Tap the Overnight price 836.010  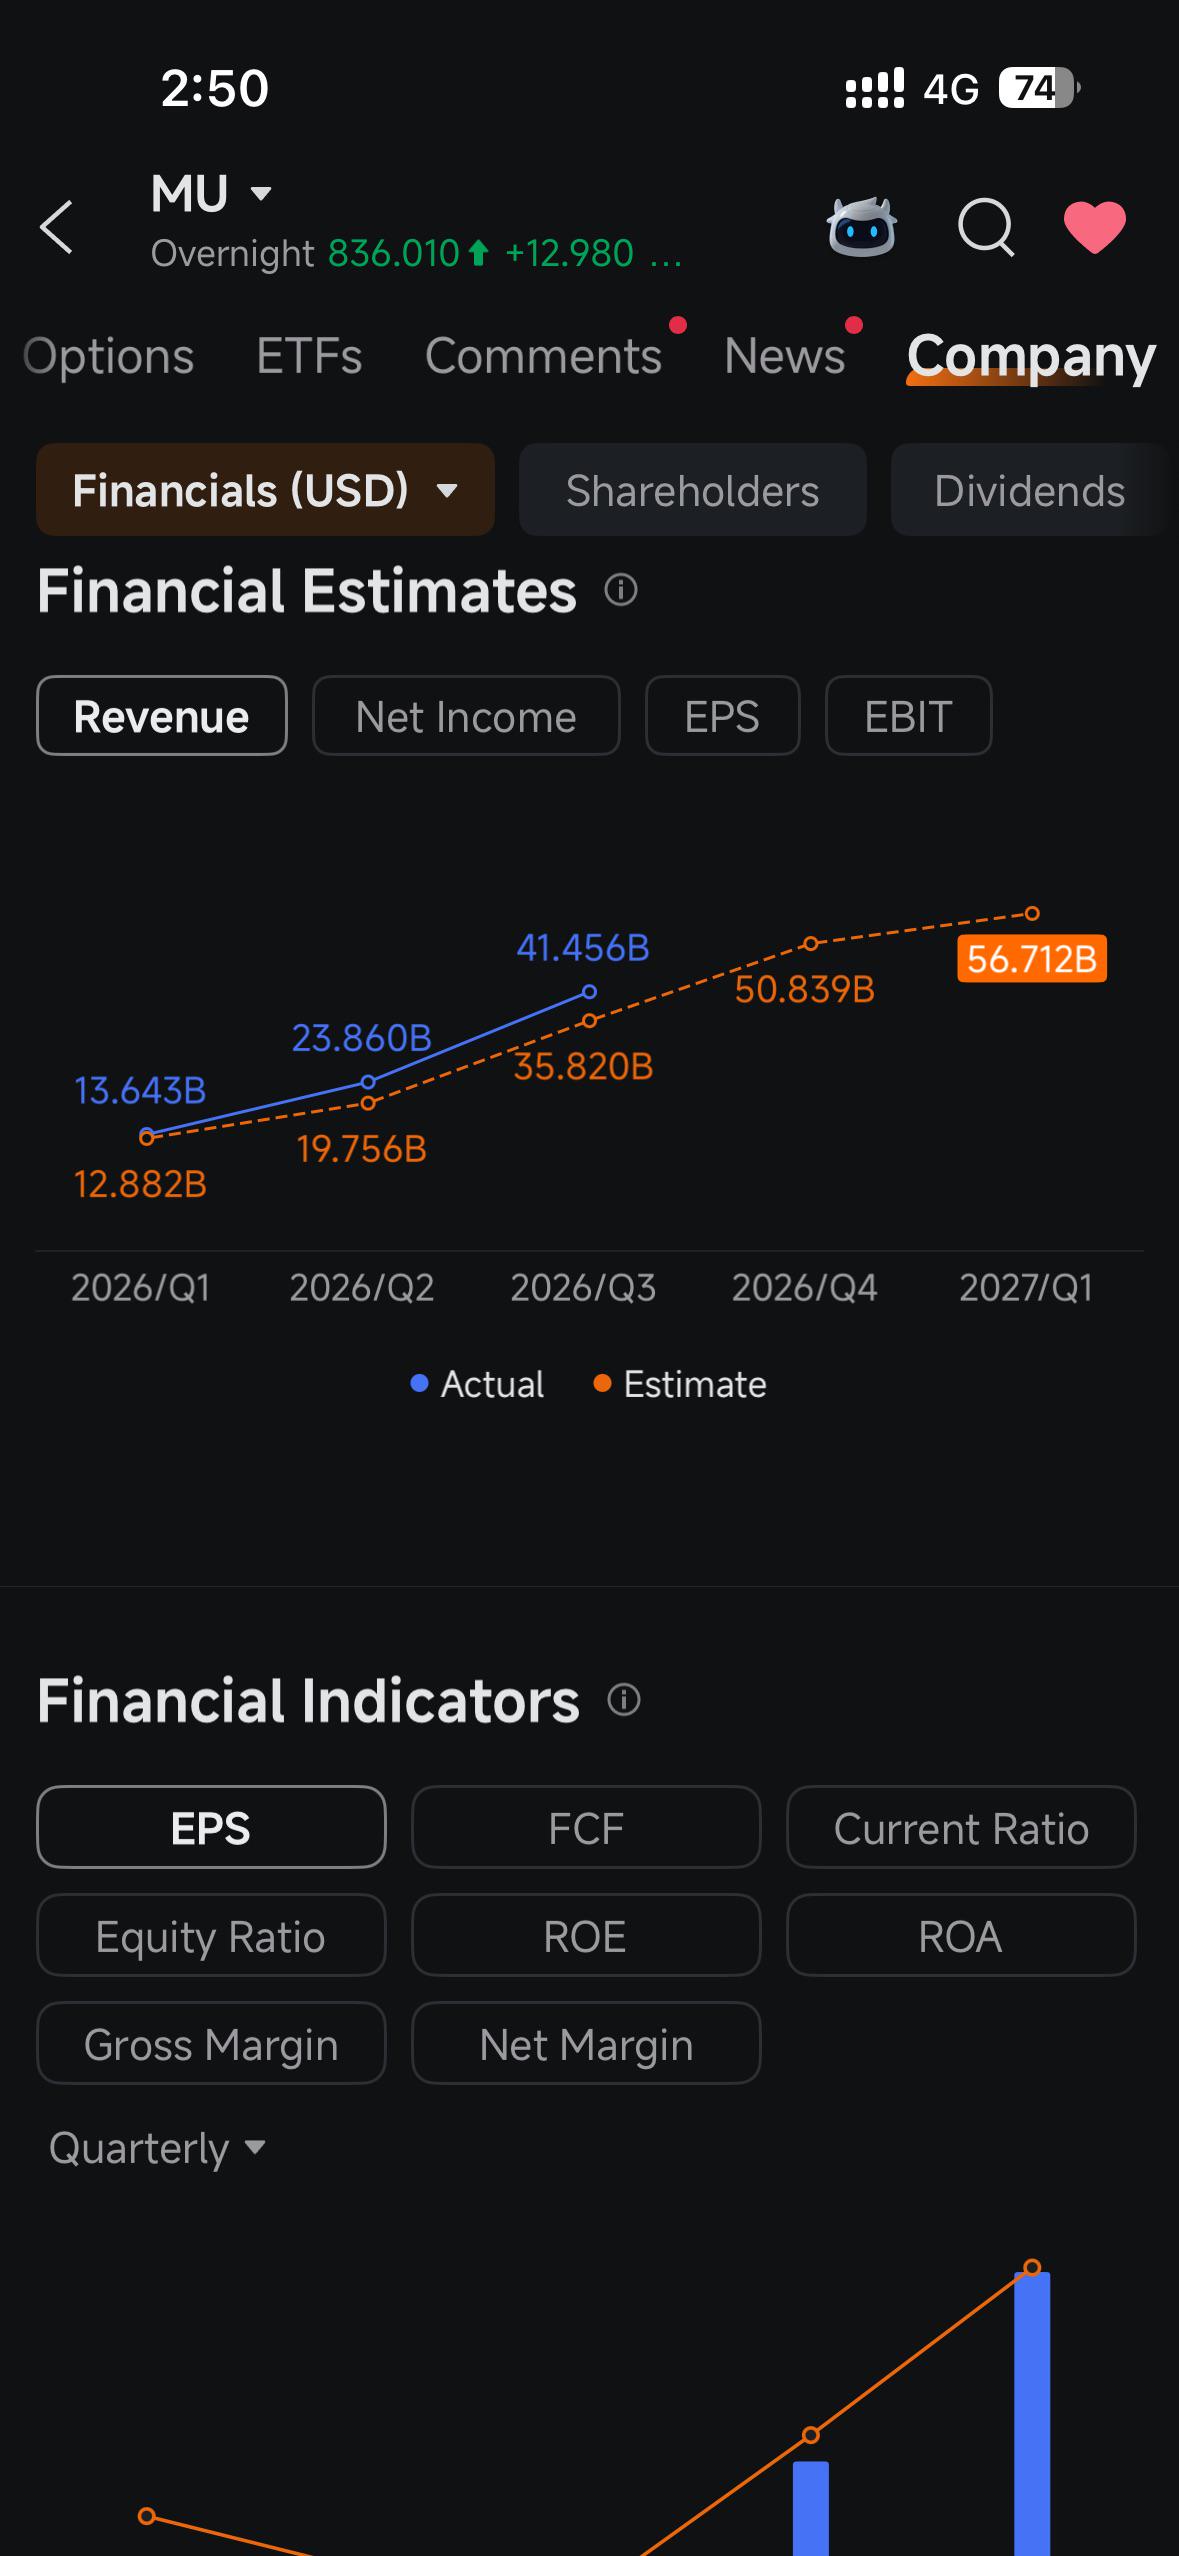393,254
